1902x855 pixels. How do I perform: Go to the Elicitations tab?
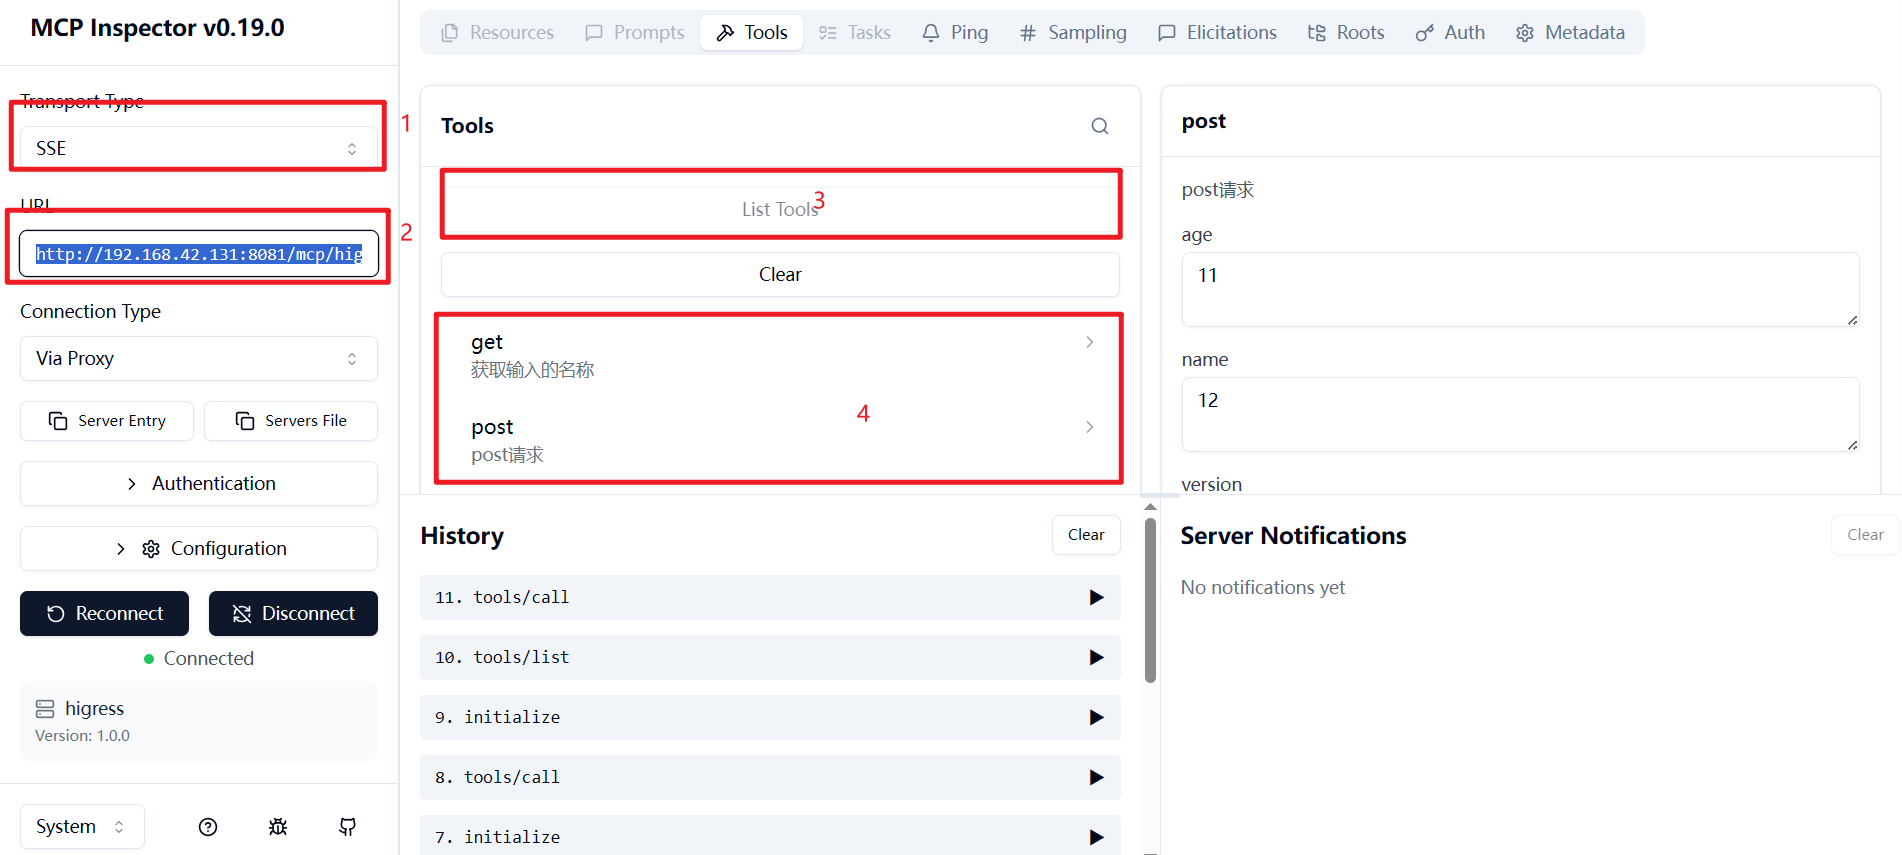tap(1217, 33)
